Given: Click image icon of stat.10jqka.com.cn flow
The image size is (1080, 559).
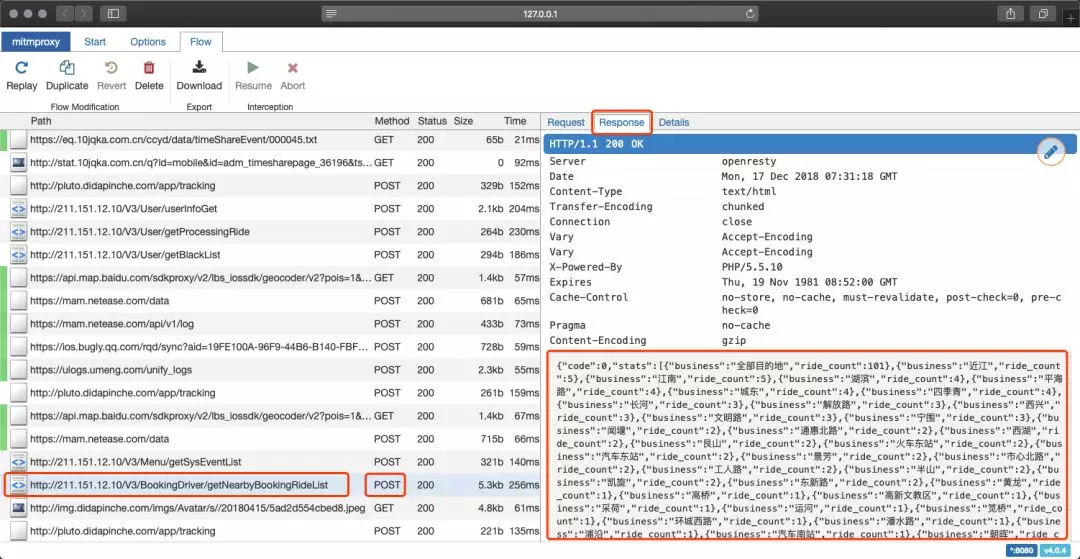Looking at the screenshot, I should click(19, 162).
